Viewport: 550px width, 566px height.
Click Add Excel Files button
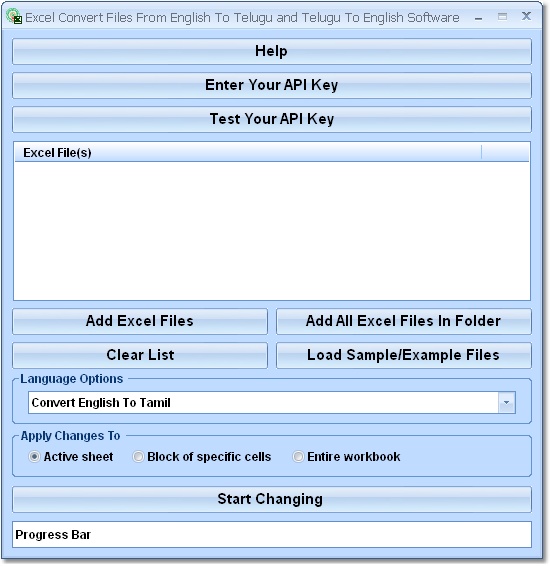(x=140, y=321)
